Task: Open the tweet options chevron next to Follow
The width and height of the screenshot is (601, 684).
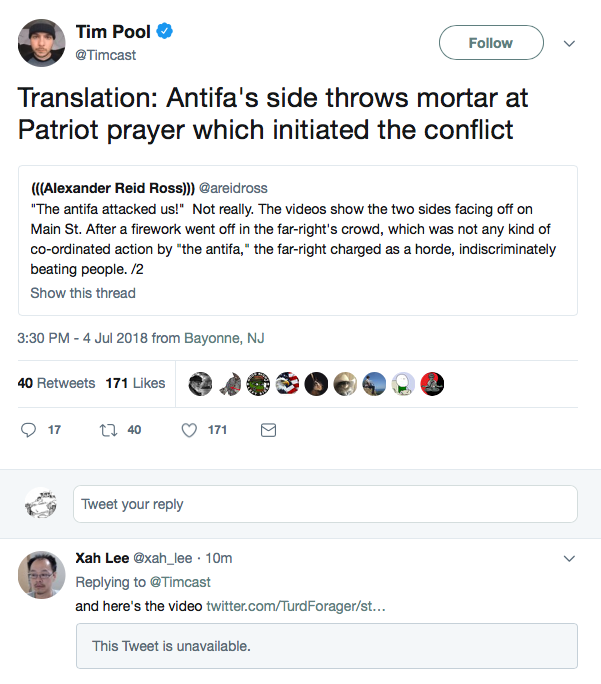Action: point(570,44)
